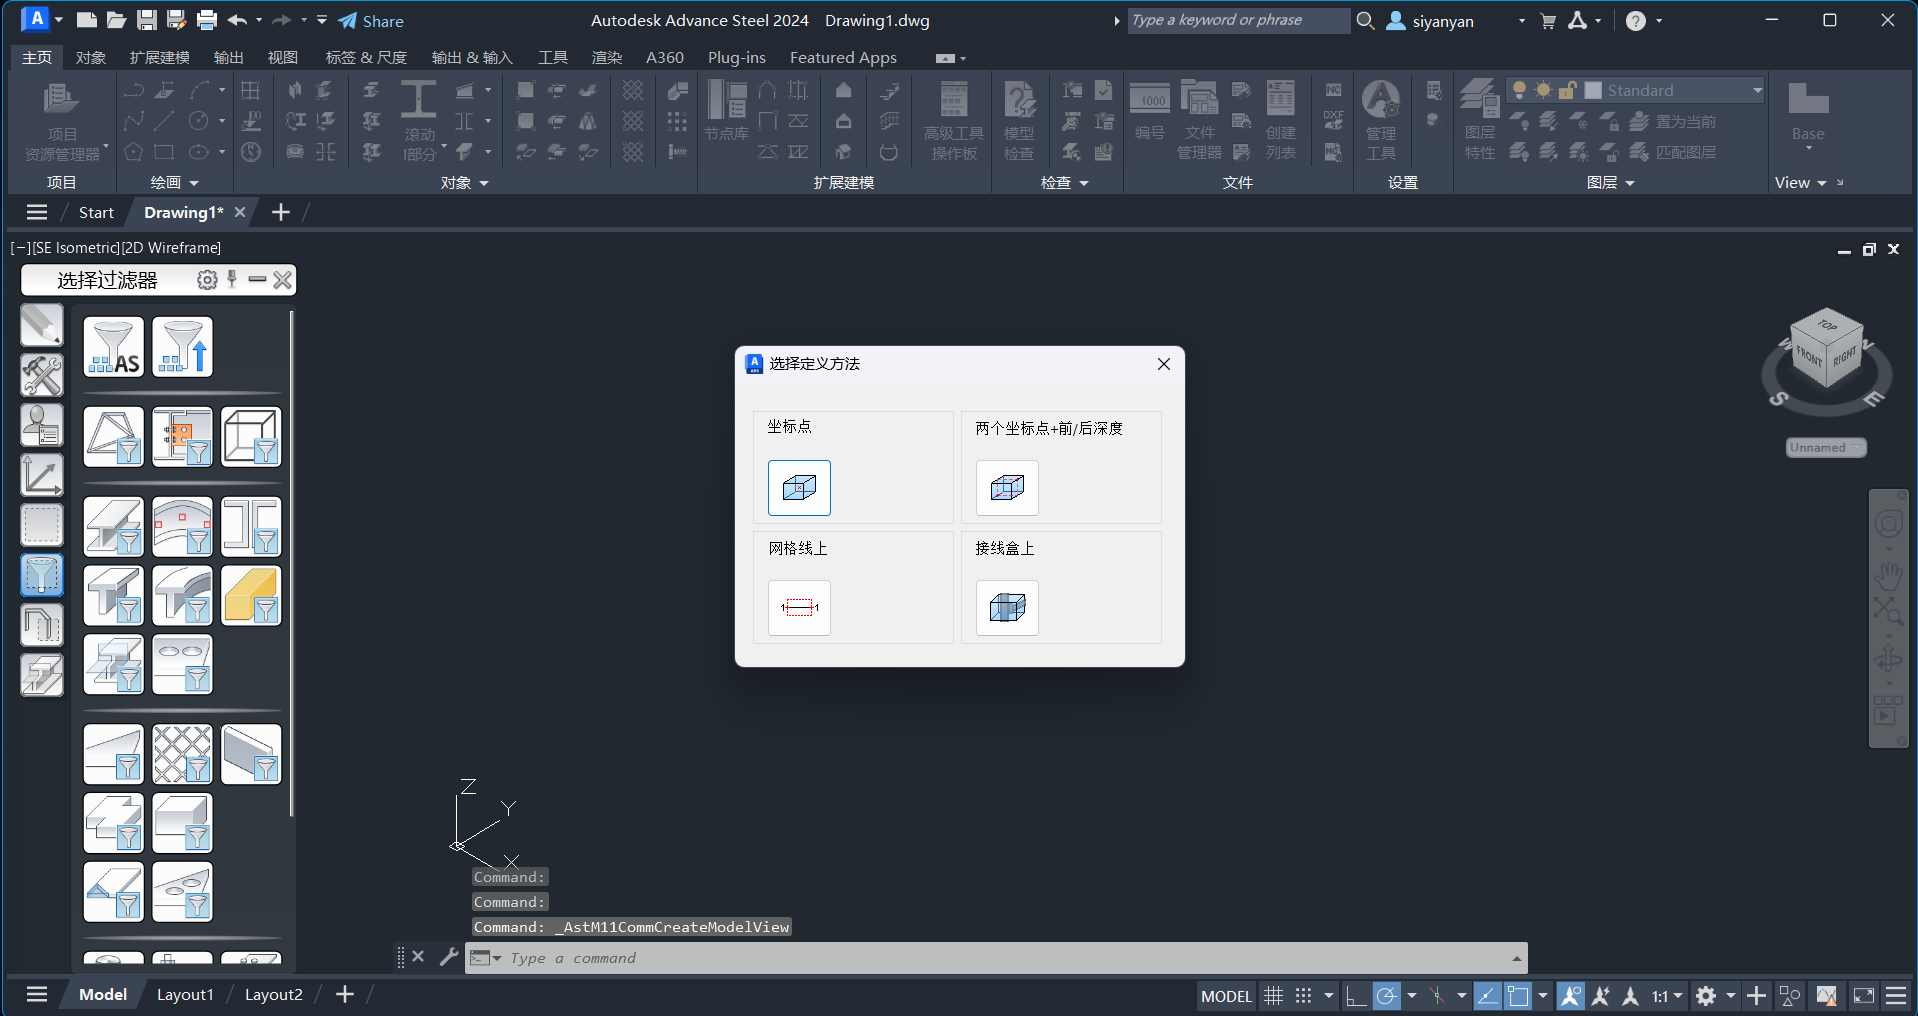Add a new drawing tab with plus button
1918x1016 pixels.
pyautogui.click(x=281, y=212)
